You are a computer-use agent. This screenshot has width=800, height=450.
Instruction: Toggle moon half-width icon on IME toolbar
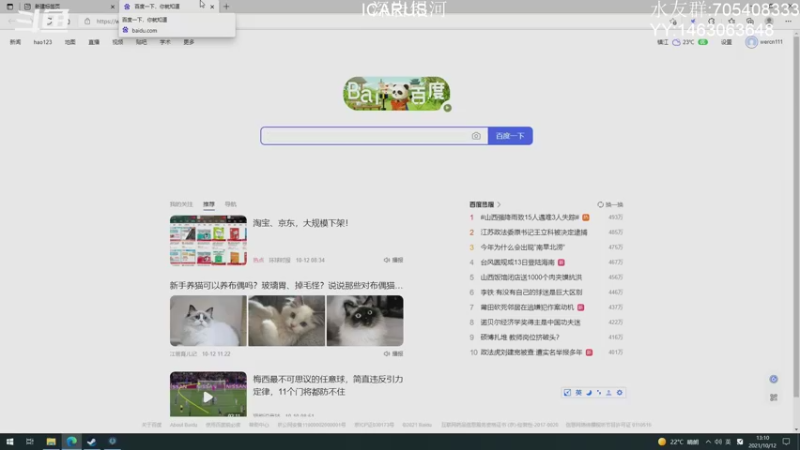coord(589,393)
